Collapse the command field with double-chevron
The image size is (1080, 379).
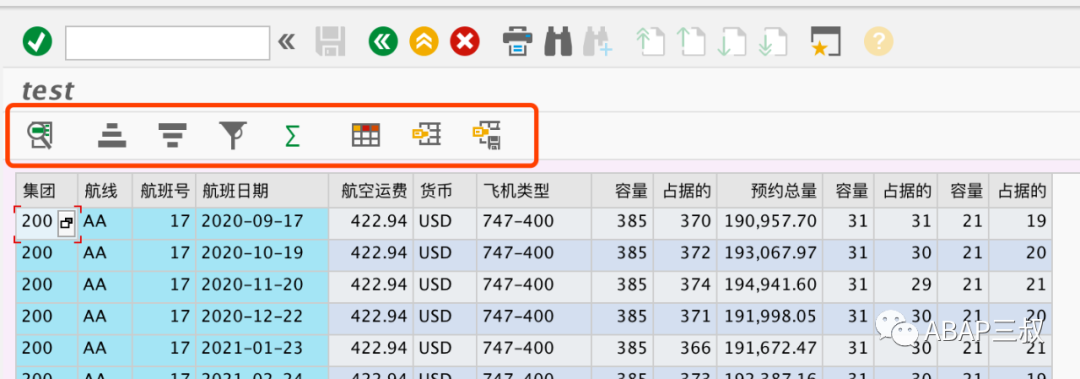point(287,43)
